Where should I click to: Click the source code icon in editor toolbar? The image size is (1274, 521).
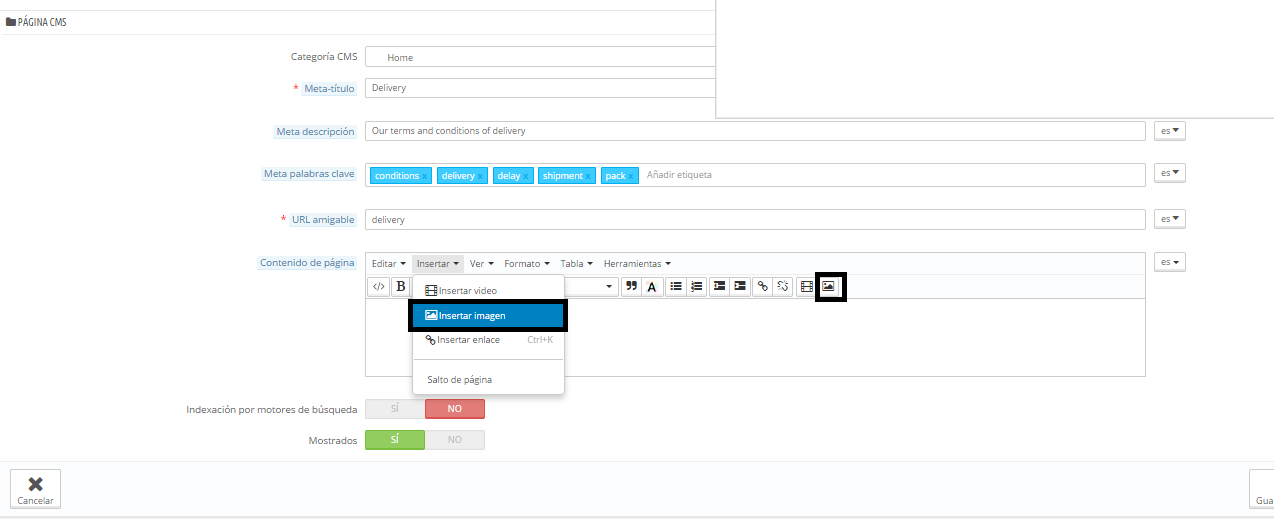(378, 286)
